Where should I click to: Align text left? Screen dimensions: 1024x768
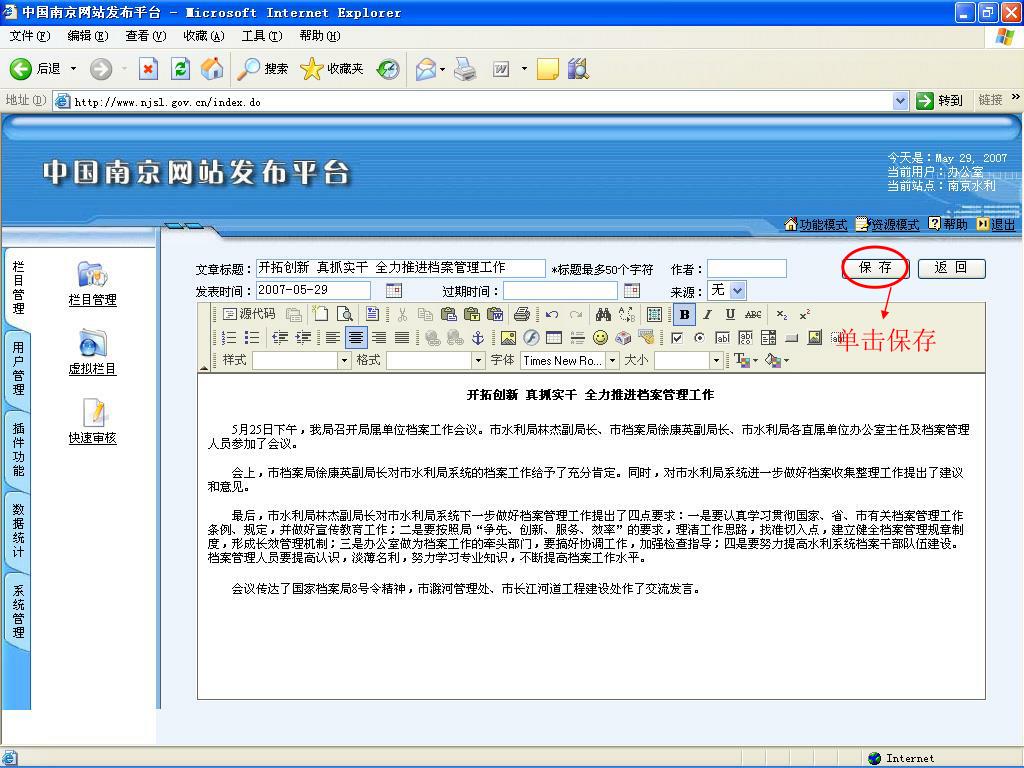tap(333, 337)
